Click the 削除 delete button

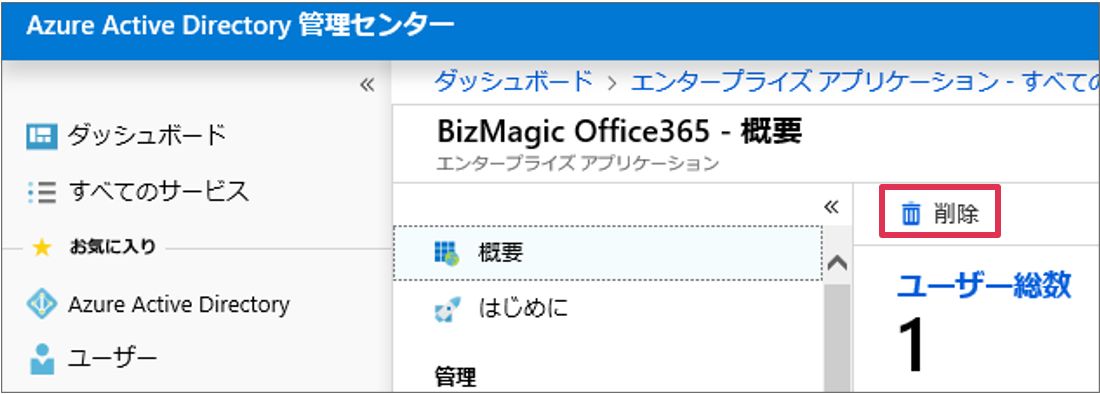click(x=940, y=214)
